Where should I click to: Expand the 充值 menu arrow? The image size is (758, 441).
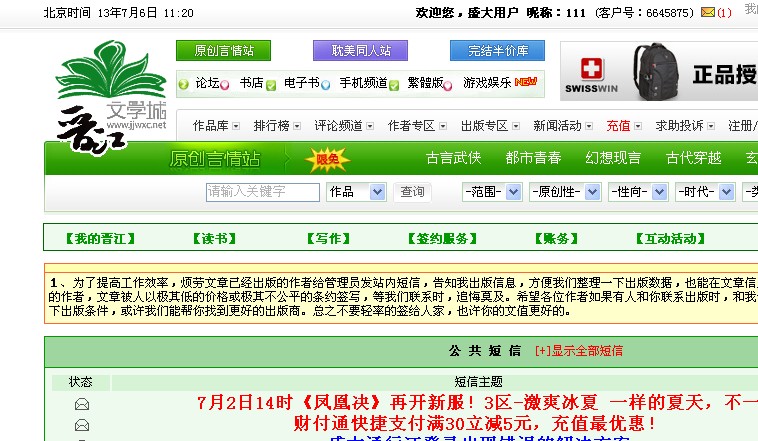point(638,126)
